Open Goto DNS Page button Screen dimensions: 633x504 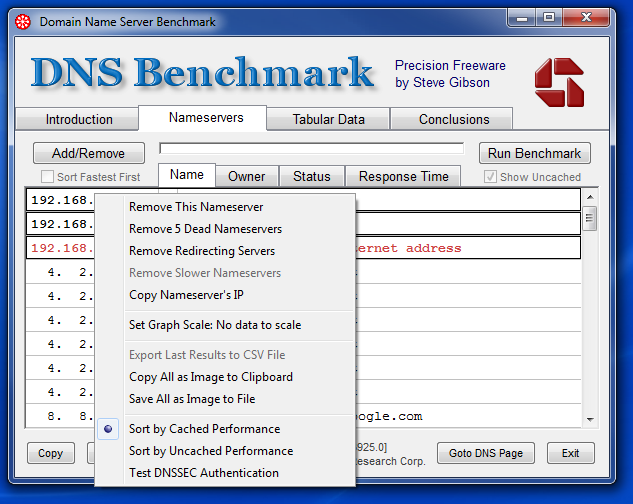[486, 453]
